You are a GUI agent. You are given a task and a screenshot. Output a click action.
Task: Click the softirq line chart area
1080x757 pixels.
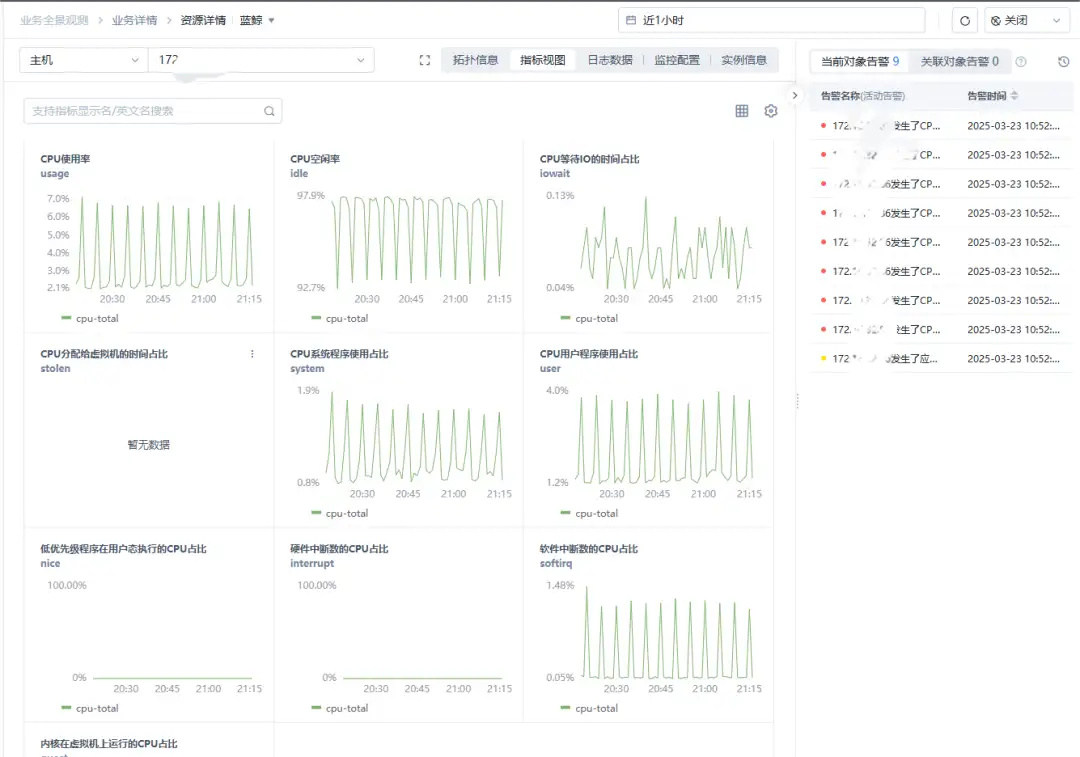[x=668, y=632]
